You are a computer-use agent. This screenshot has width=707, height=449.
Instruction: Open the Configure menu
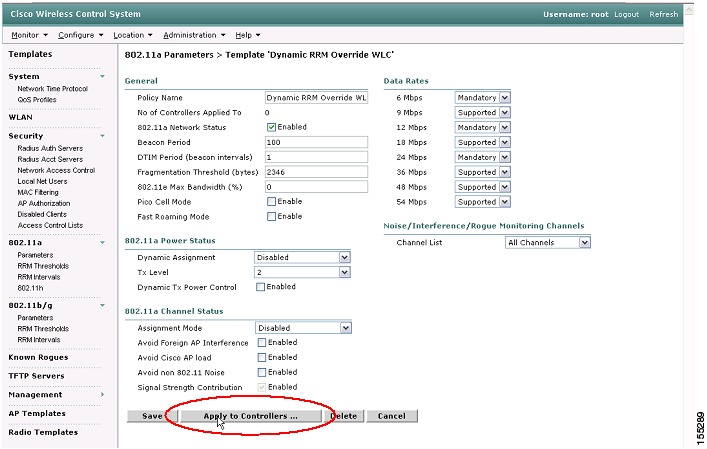click(80, 35)
